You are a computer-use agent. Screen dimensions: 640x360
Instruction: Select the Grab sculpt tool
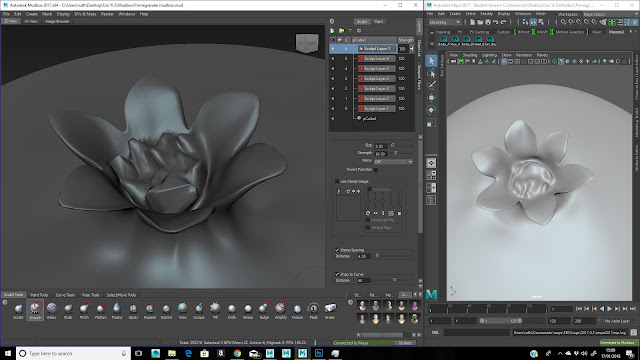click(x=68, y=311)
